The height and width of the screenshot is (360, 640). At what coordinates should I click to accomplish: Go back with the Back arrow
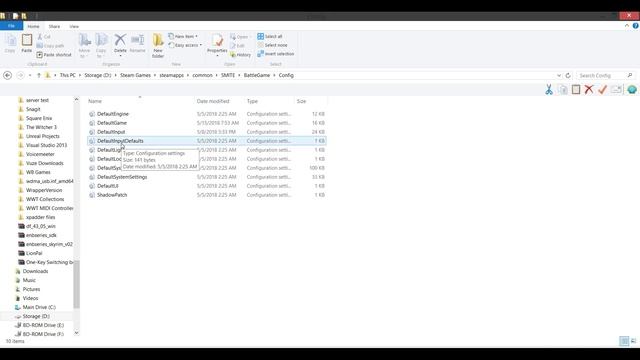point(7,75)
